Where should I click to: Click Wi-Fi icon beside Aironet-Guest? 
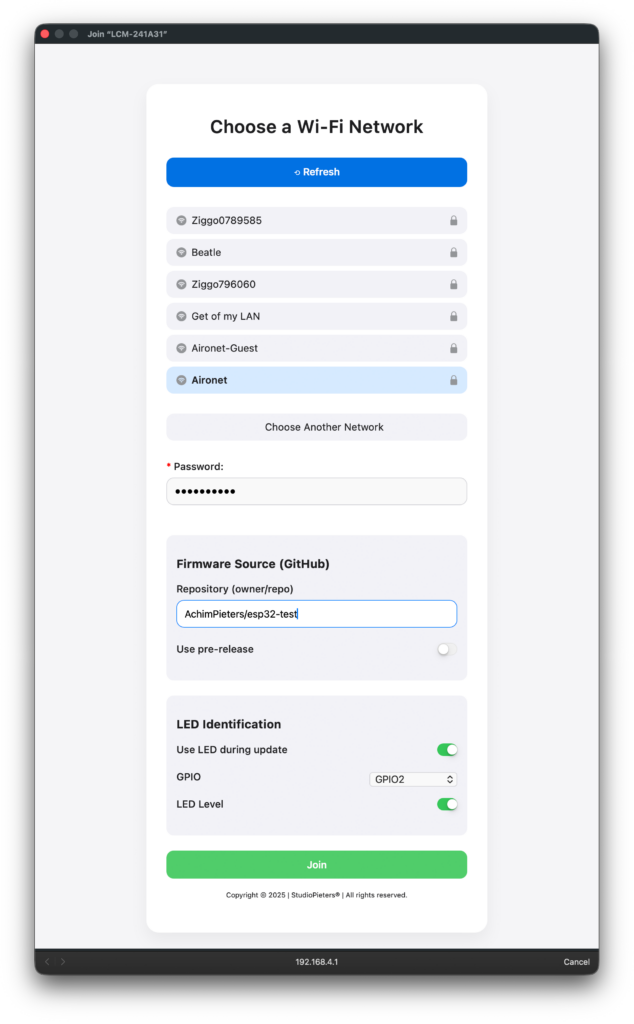(181, 348)
